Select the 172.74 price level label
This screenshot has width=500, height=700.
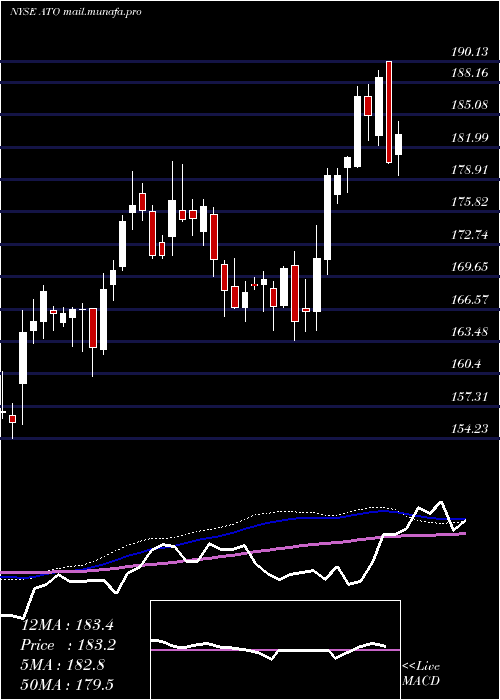(469, 235)
